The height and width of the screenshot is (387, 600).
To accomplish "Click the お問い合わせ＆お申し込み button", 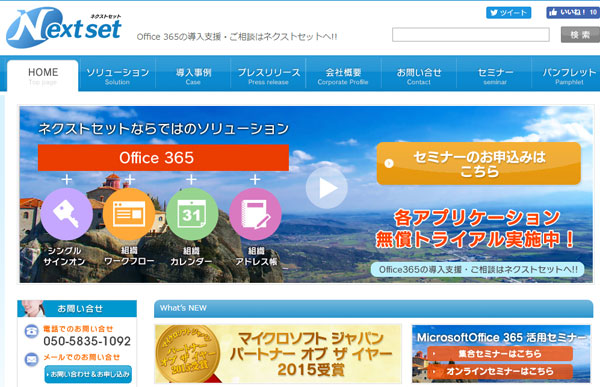I will click(x=88, y=374).
